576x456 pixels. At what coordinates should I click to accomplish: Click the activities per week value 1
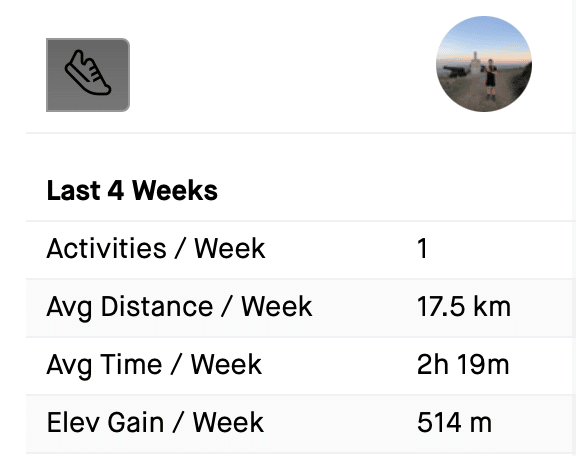pyautogui.click(x=422, y=249)
